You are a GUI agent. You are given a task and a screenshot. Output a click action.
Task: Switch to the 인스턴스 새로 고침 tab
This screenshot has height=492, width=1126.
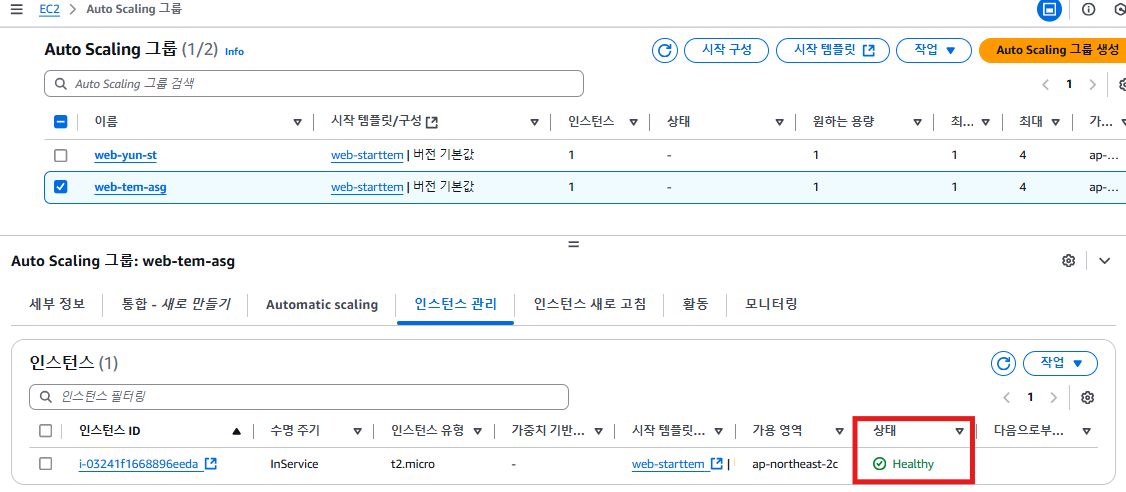point(590,304)
